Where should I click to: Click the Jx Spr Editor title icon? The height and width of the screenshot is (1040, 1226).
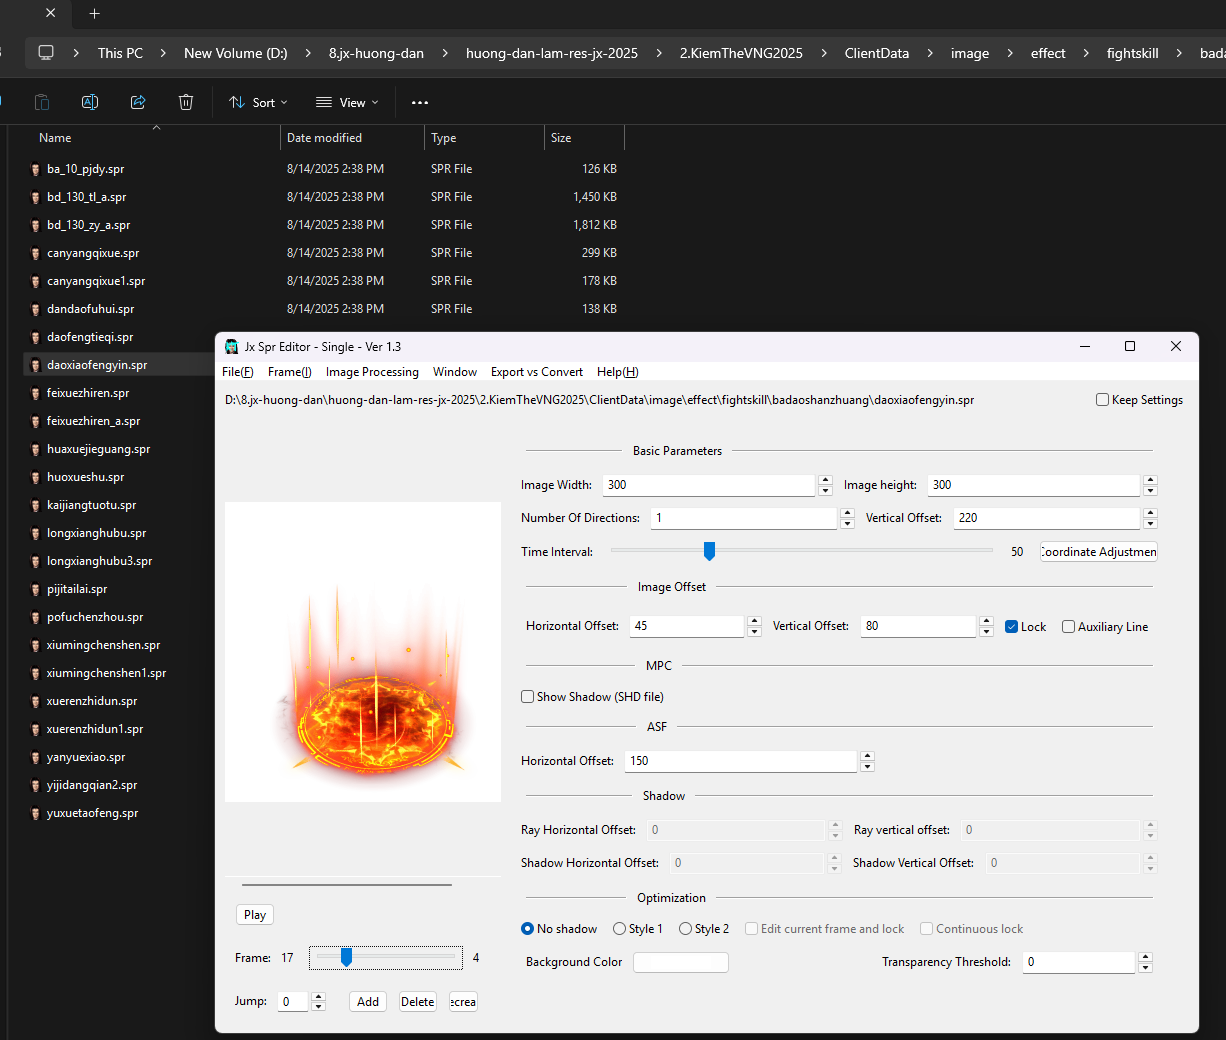pos(232,347)
